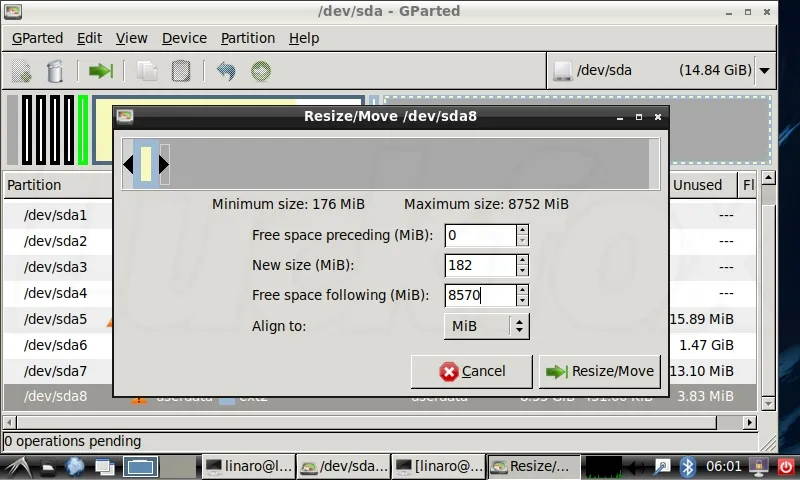Viewport: 800px width, 480px height.
Task: Click the horizontal scrollbar right arrow
Action: click(749, 422)
